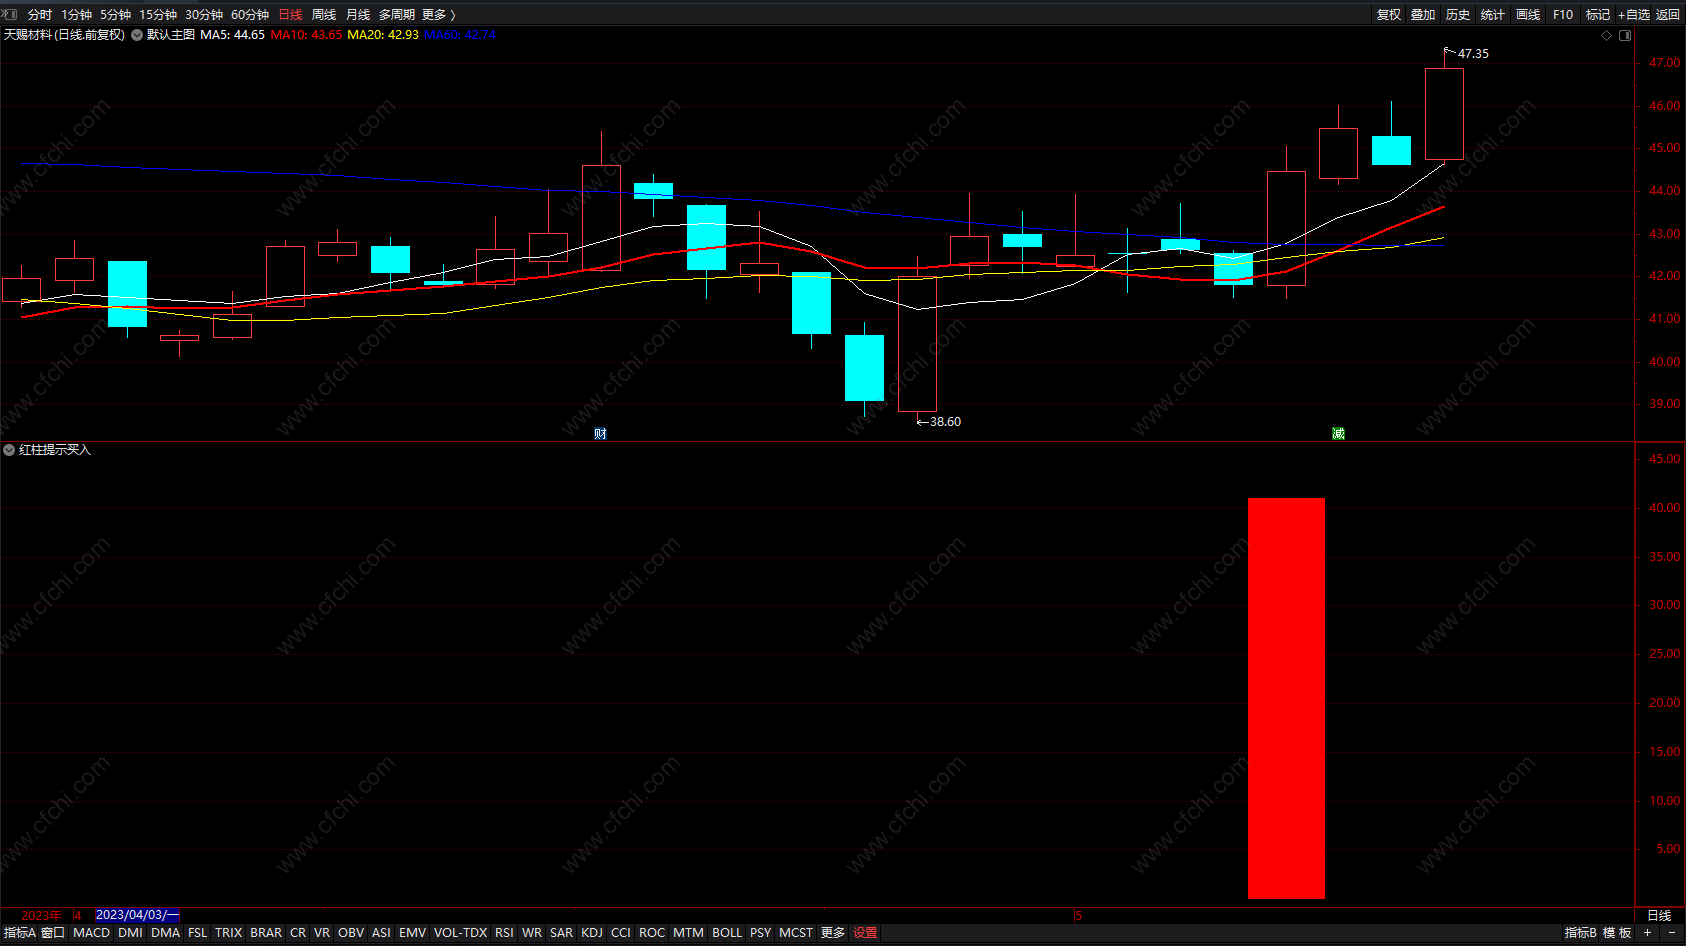
Task: Click the panel collapse icon before 分时
Action: (9, 14)
